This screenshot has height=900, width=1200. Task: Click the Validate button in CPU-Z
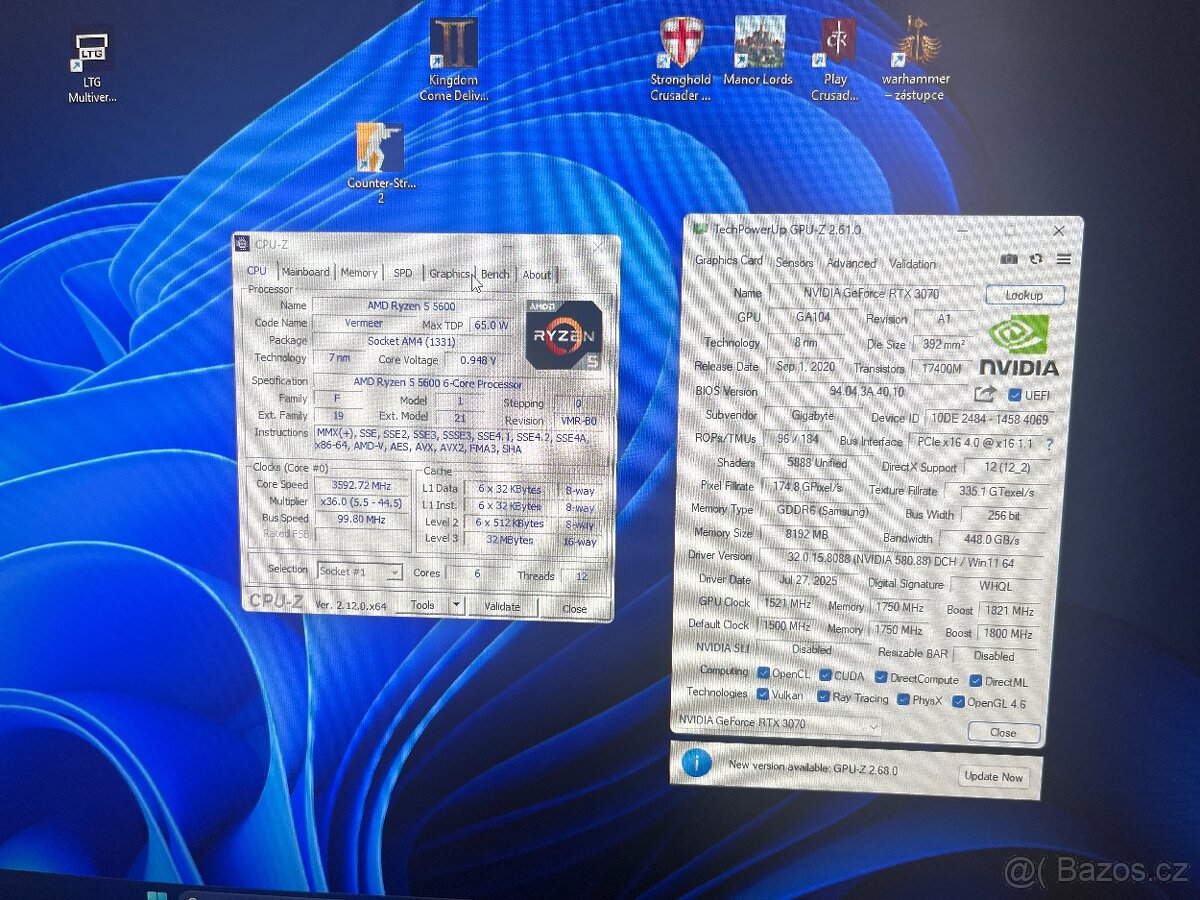[x=502, y=606]
